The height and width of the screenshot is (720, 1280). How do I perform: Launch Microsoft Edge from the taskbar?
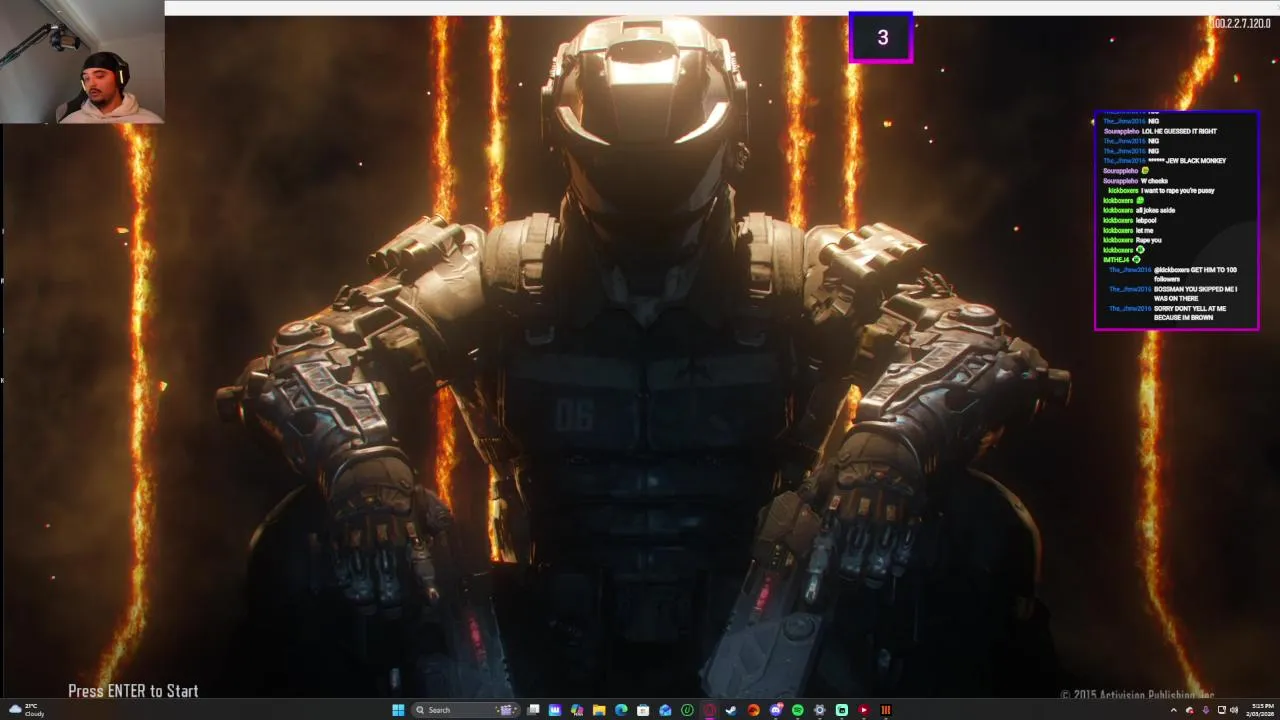[621, 710]
